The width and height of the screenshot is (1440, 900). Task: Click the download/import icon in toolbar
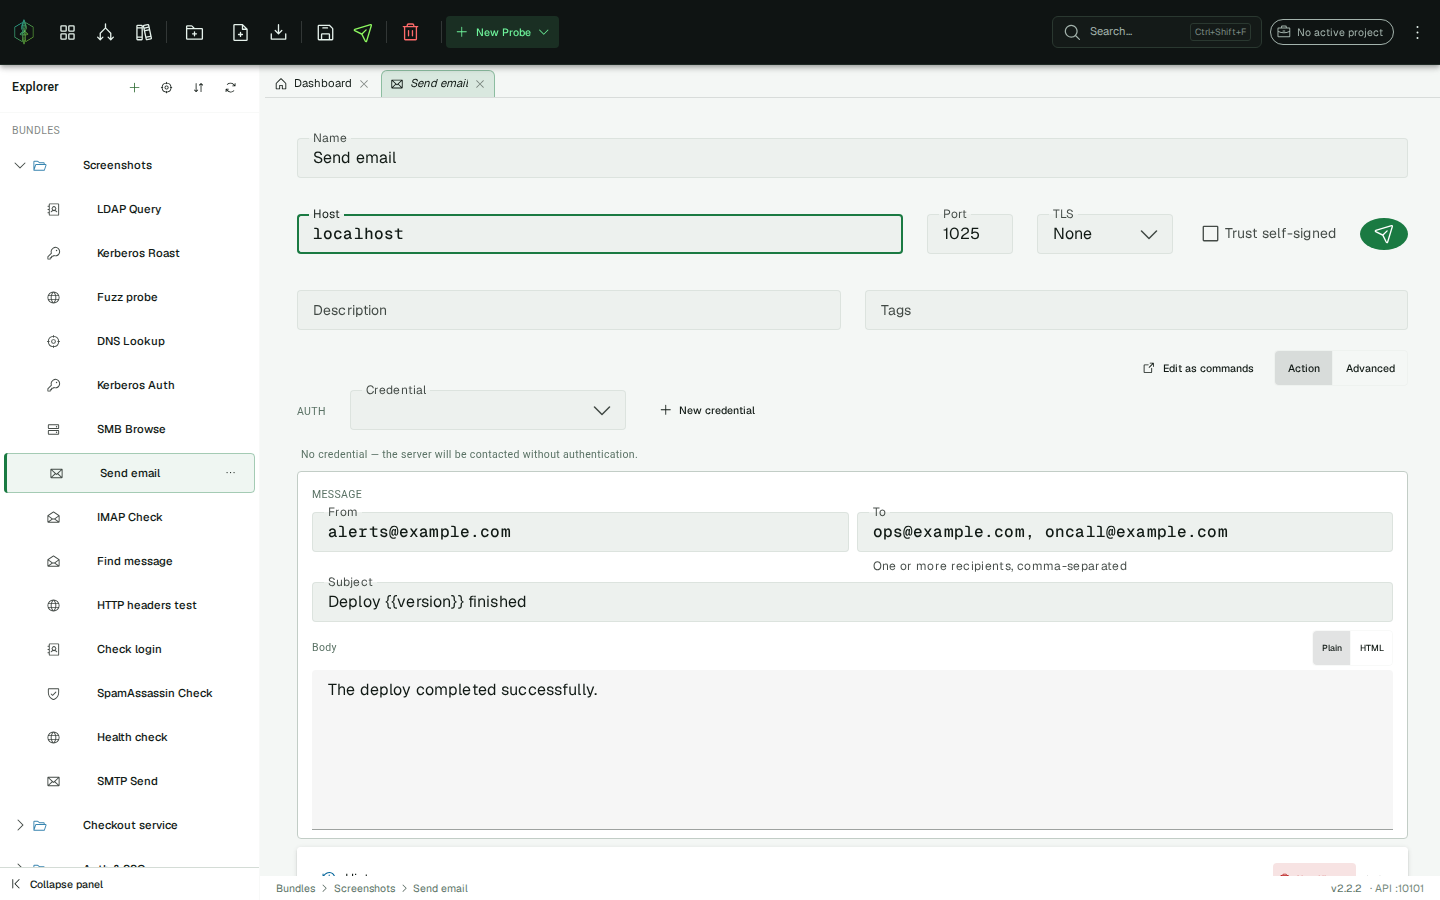(x=279, y=32)
